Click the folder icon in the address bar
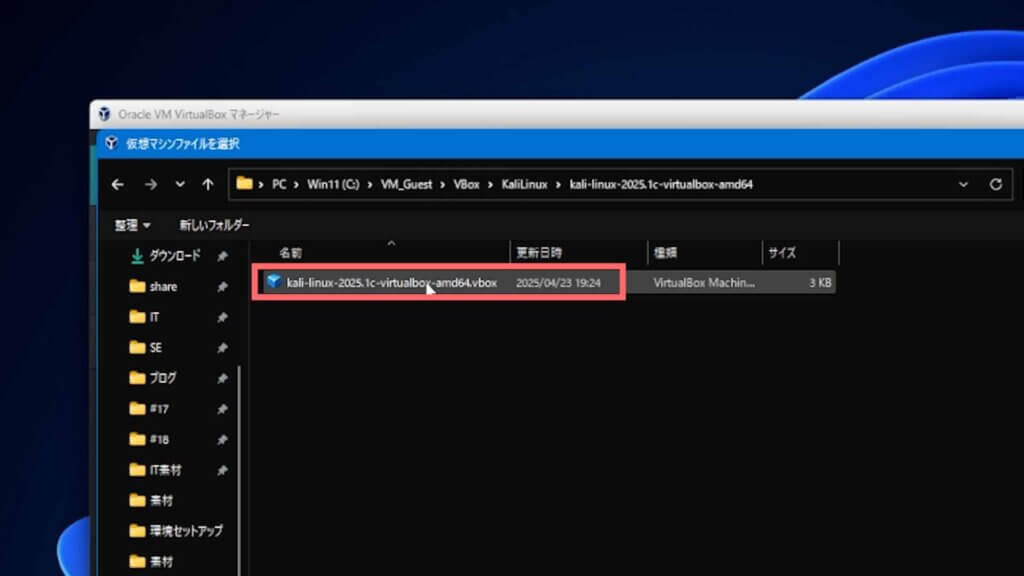Viewport: 1024px width, 576px height. tap(244, 184)
